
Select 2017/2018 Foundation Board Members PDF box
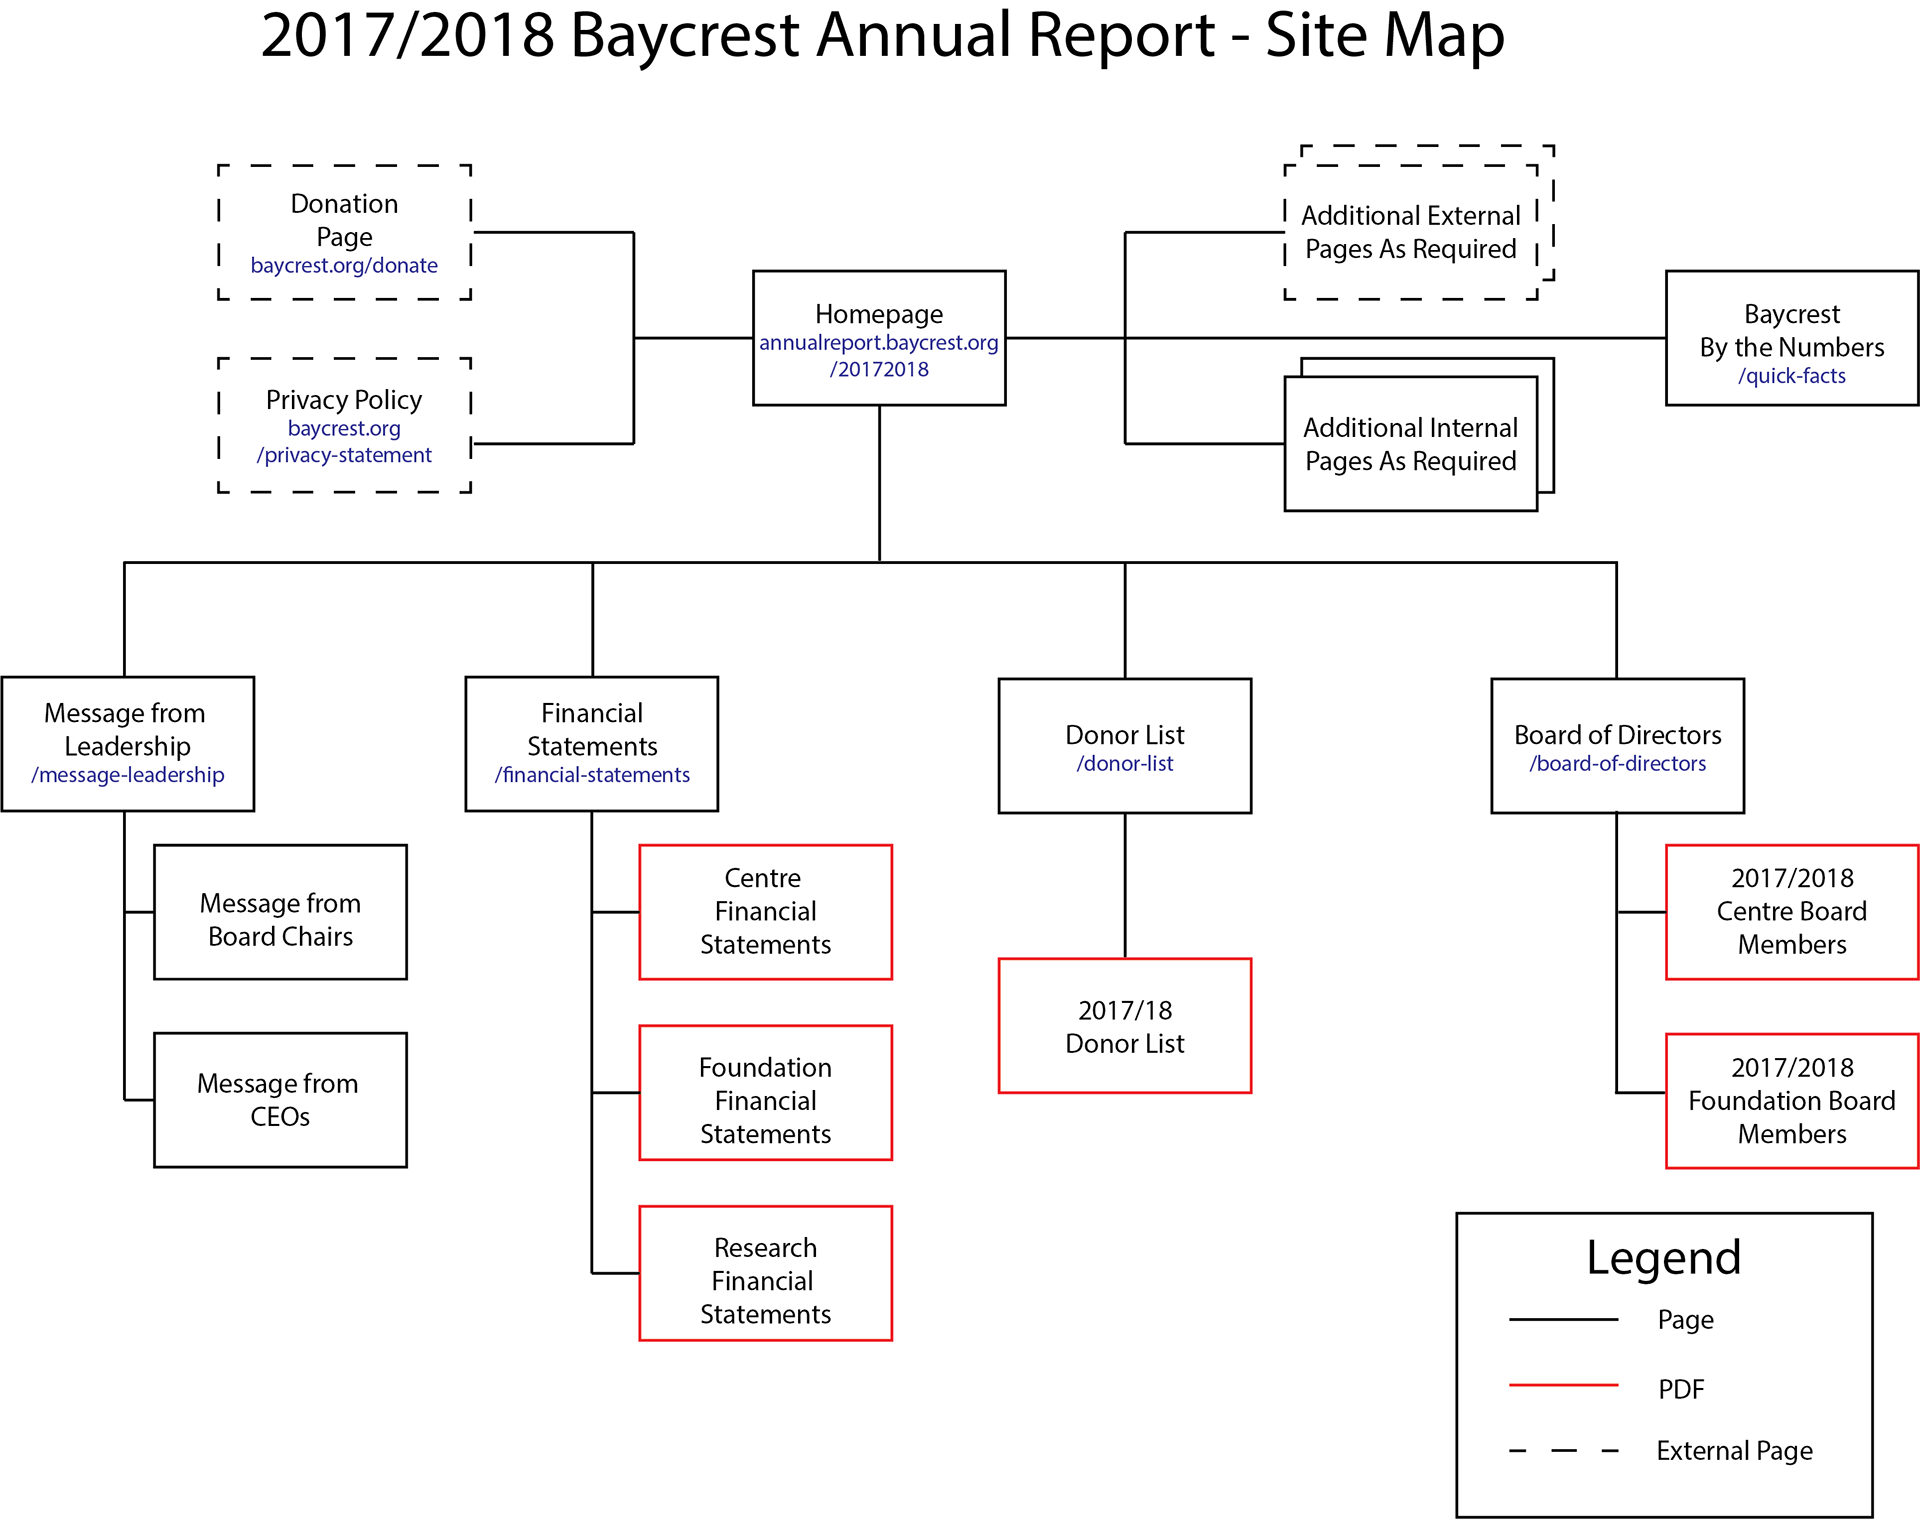coord(1792,1101)
